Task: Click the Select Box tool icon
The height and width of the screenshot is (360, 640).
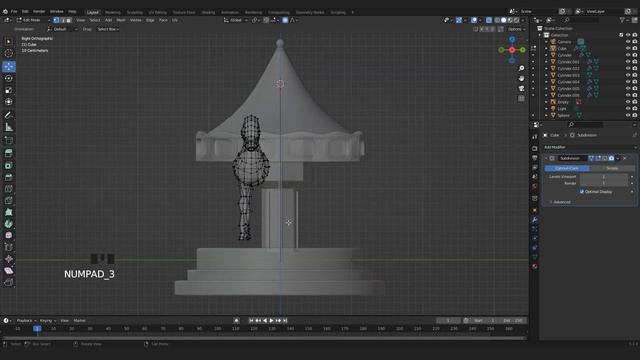Action: 9,41
